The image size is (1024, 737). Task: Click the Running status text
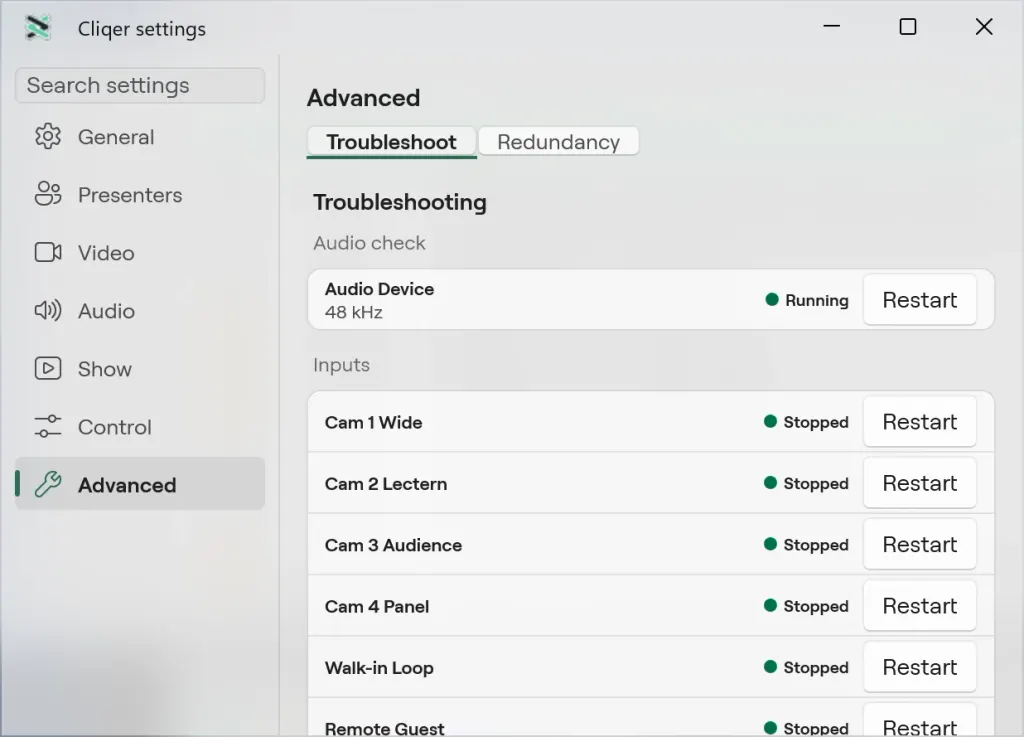[817, 300]
